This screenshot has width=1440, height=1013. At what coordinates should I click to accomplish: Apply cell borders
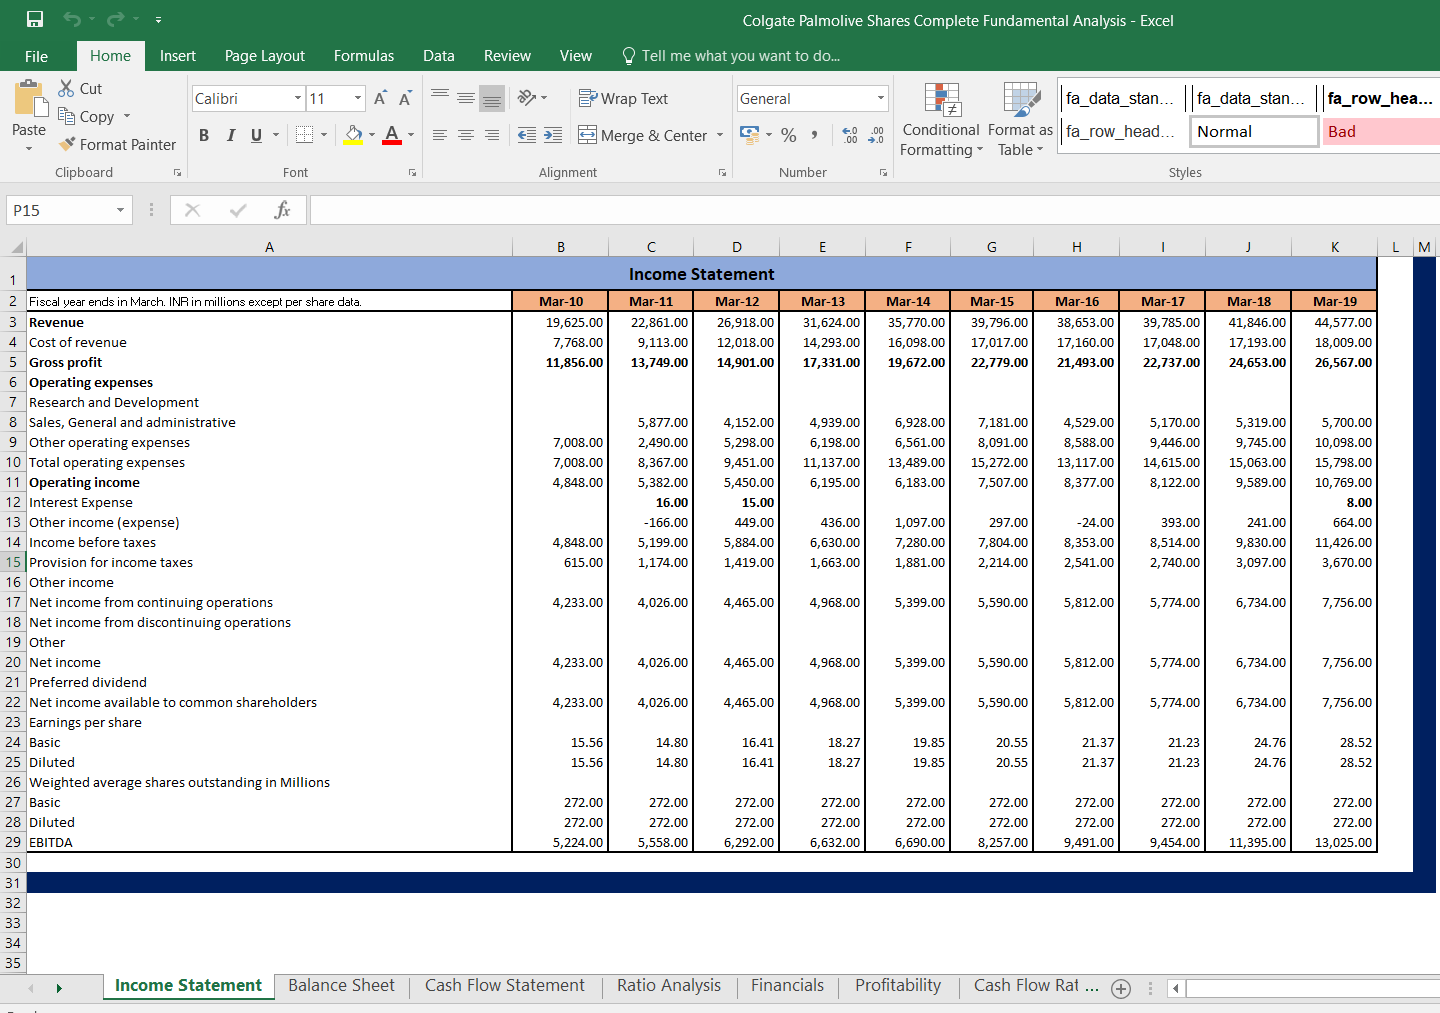[x=305, y=135]
